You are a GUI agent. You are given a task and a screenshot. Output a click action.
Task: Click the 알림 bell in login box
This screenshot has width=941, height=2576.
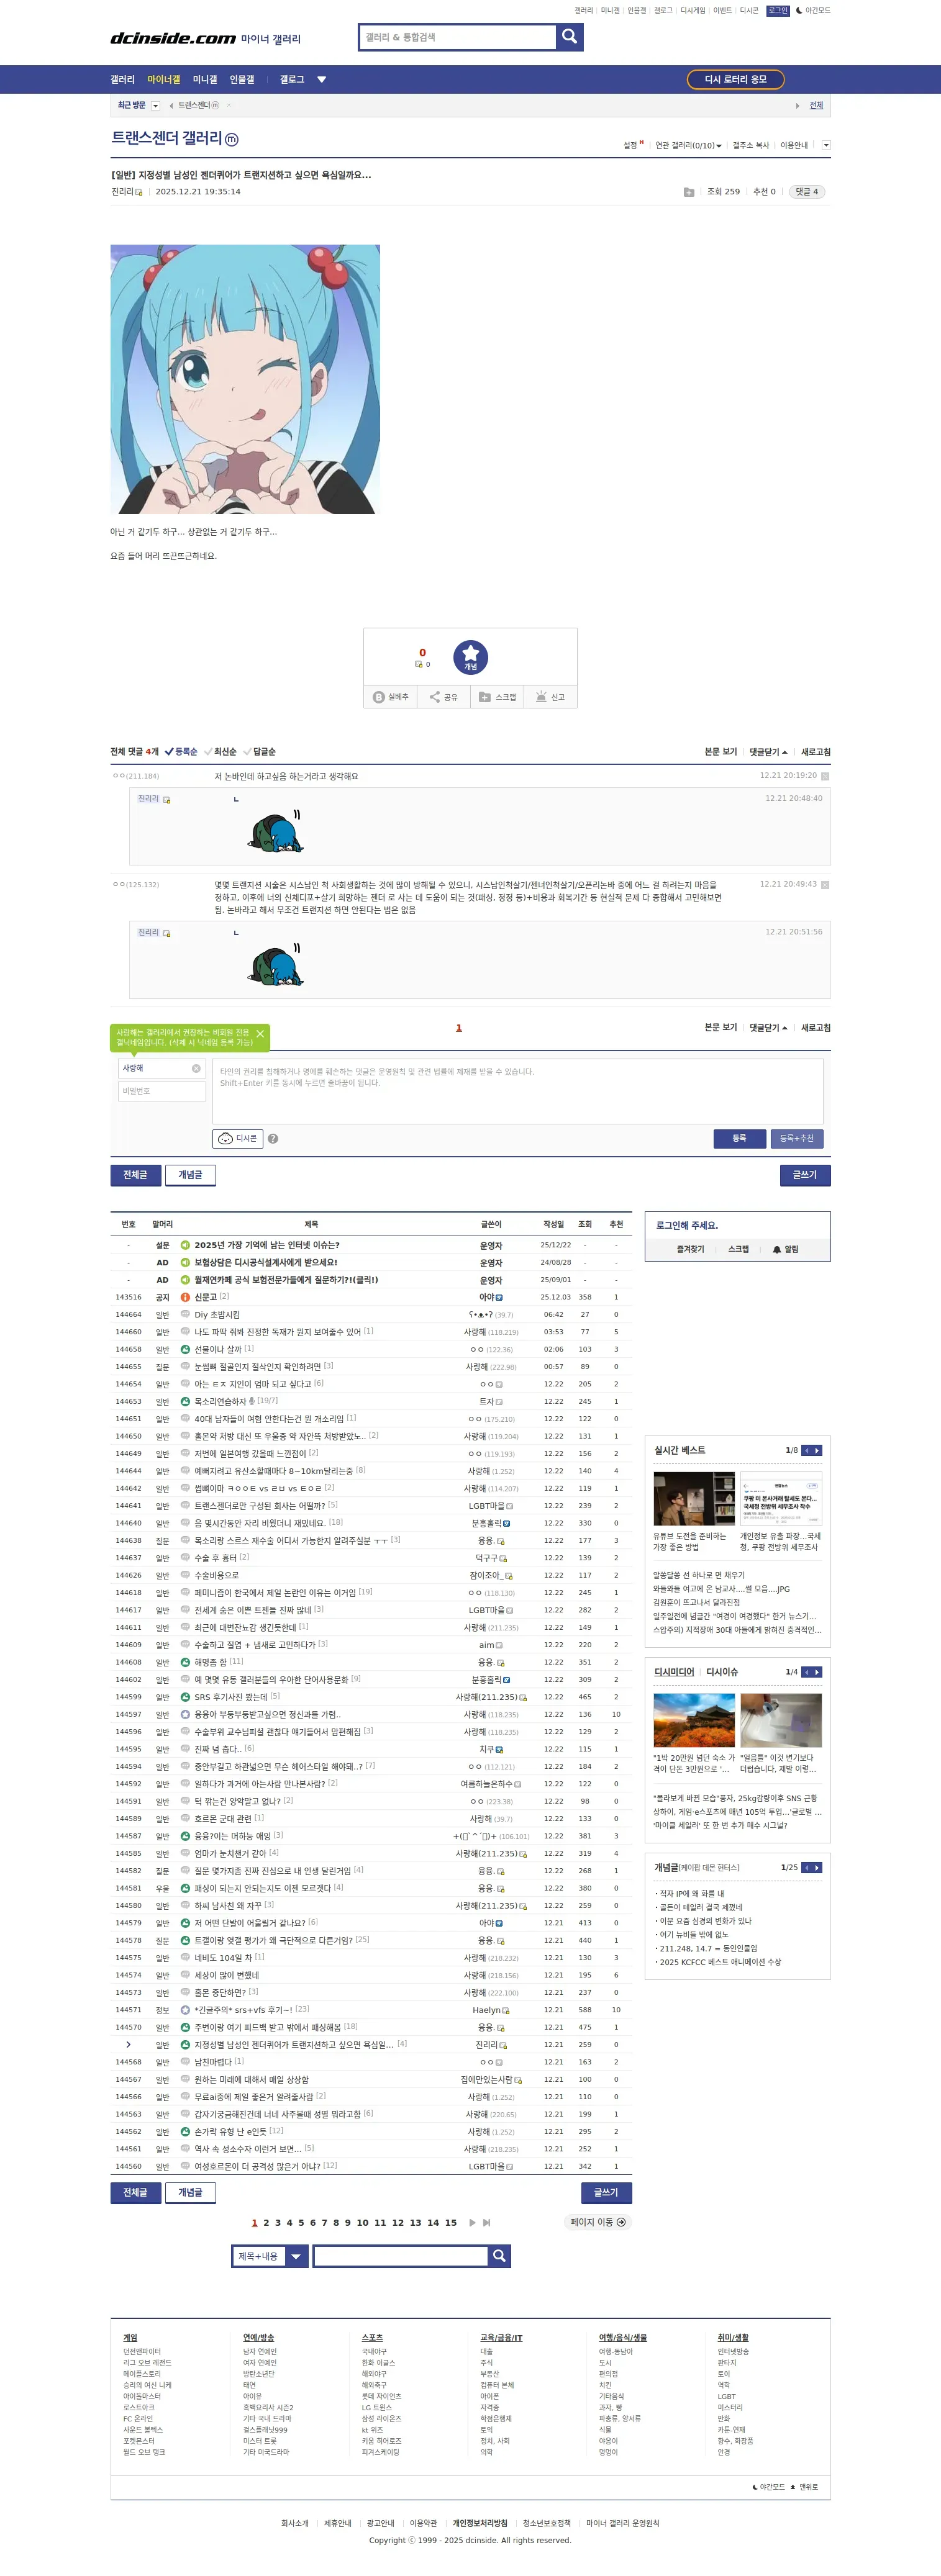(x=785, y=1249)
